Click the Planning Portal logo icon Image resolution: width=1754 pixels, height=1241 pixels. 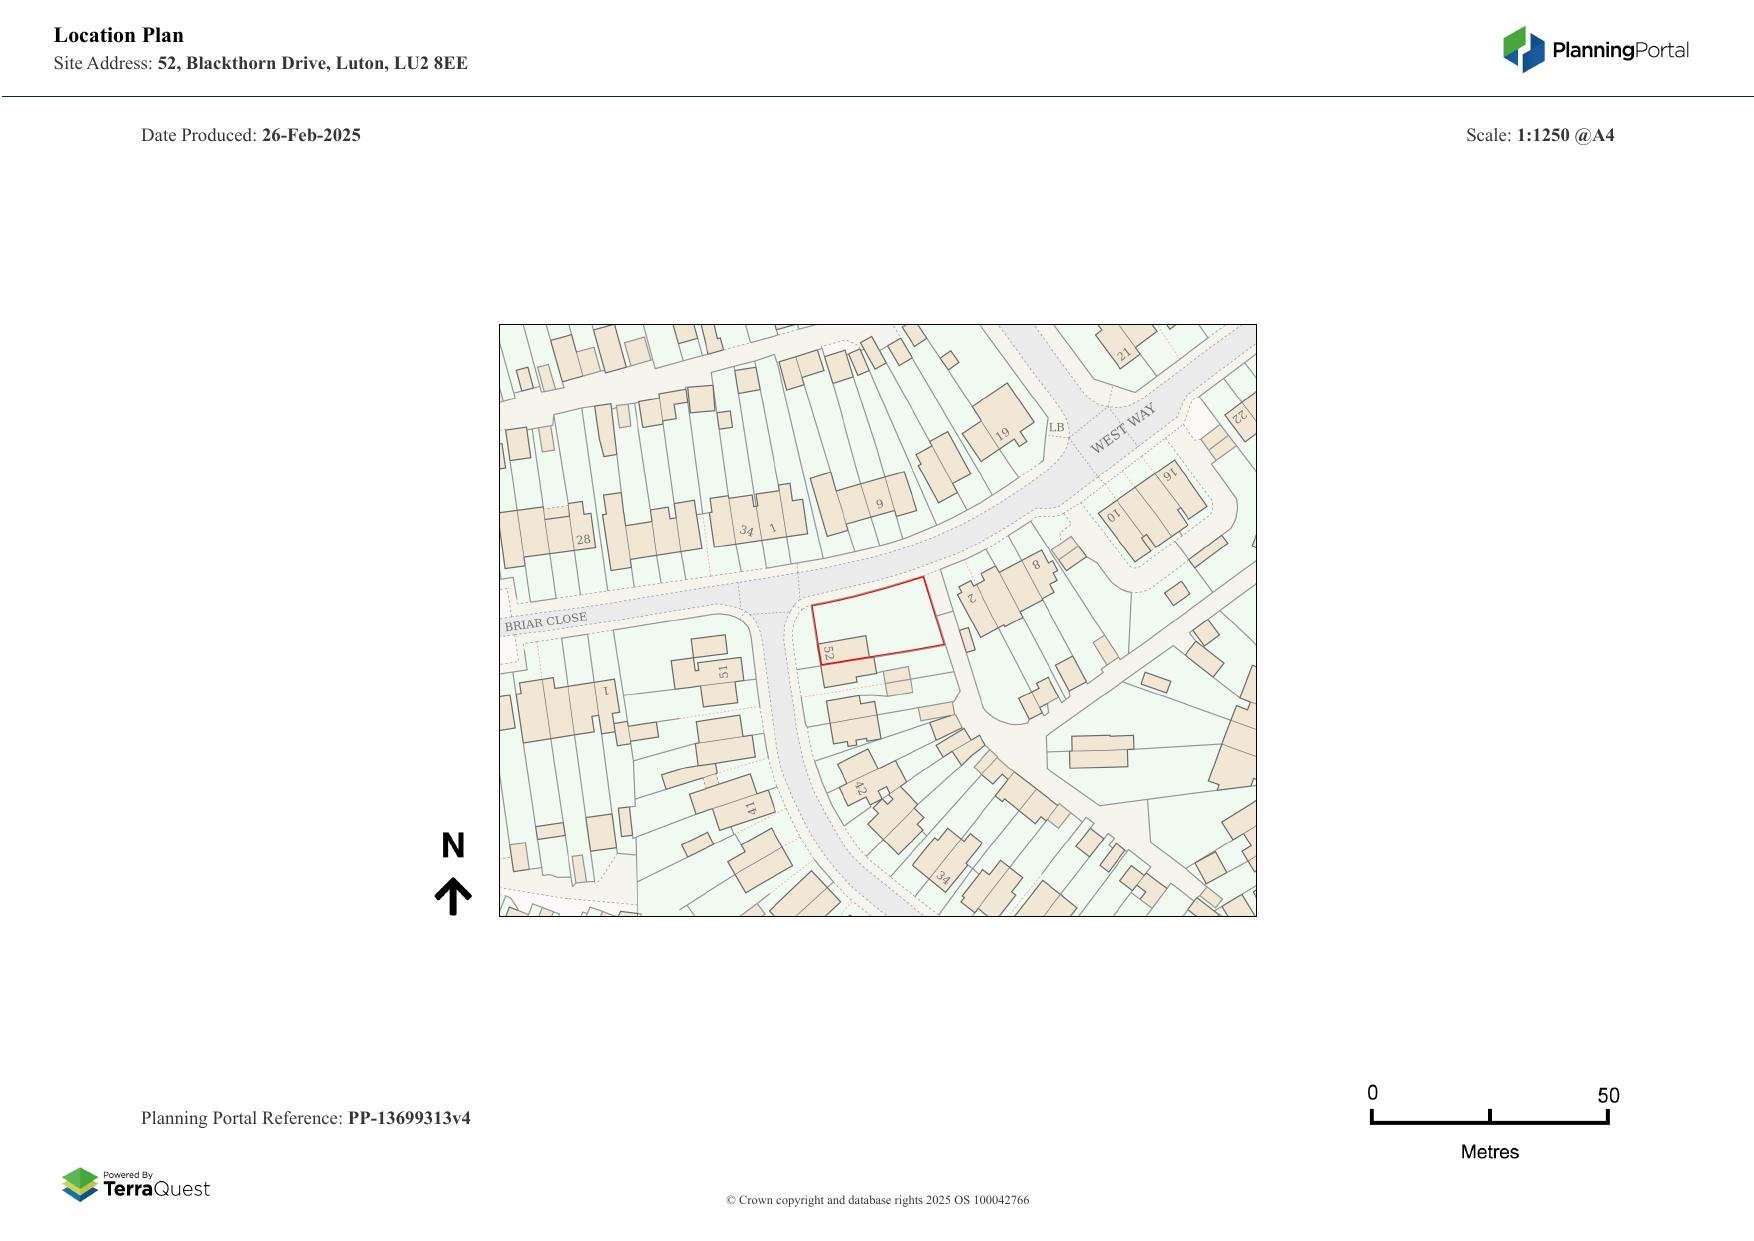pyautogui.click(x=1524, y=49)
